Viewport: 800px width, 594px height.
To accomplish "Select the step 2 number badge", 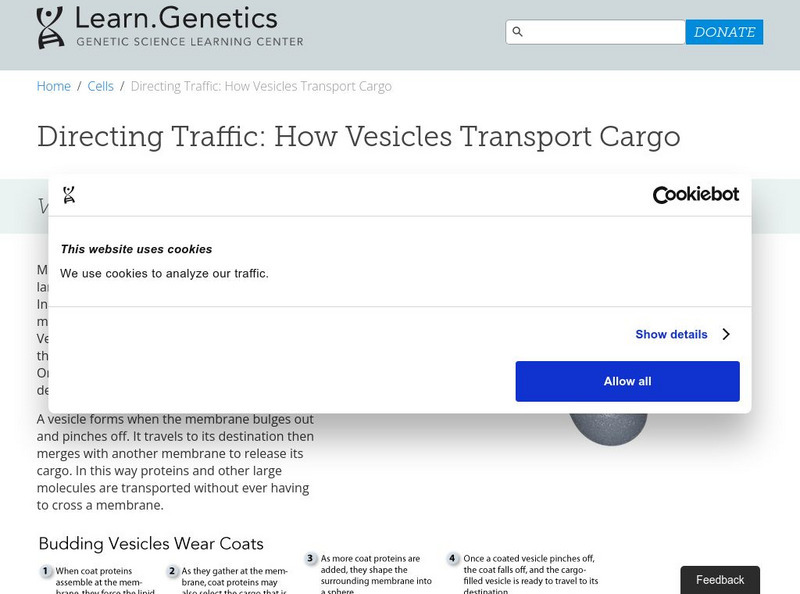I will (x=172, y=571).
